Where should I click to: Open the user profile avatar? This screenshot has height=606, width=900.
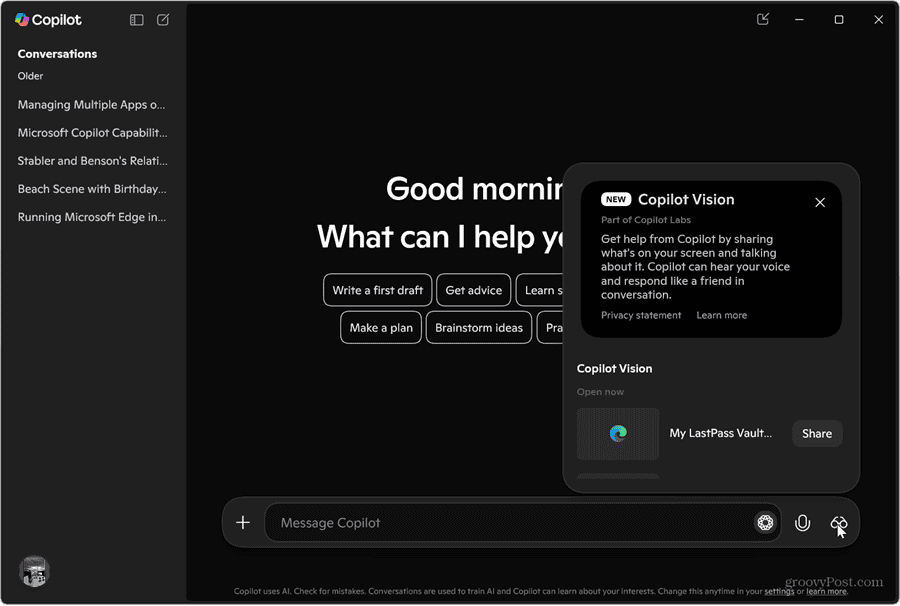34,572
